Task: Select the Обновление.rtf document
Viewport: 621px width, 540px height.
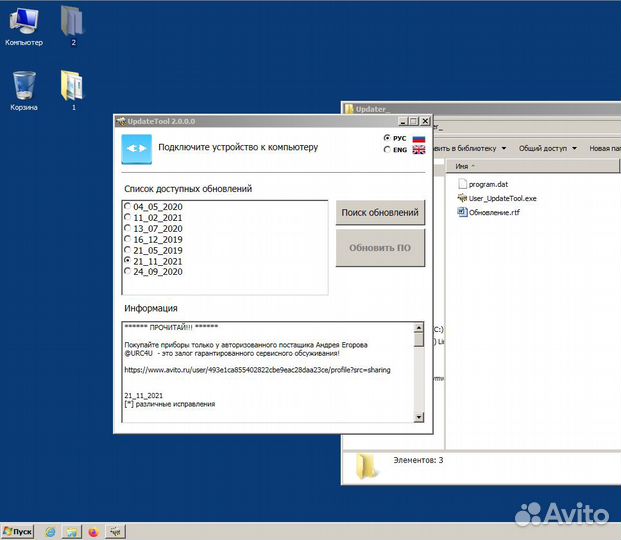Action: tap(494, 212)
